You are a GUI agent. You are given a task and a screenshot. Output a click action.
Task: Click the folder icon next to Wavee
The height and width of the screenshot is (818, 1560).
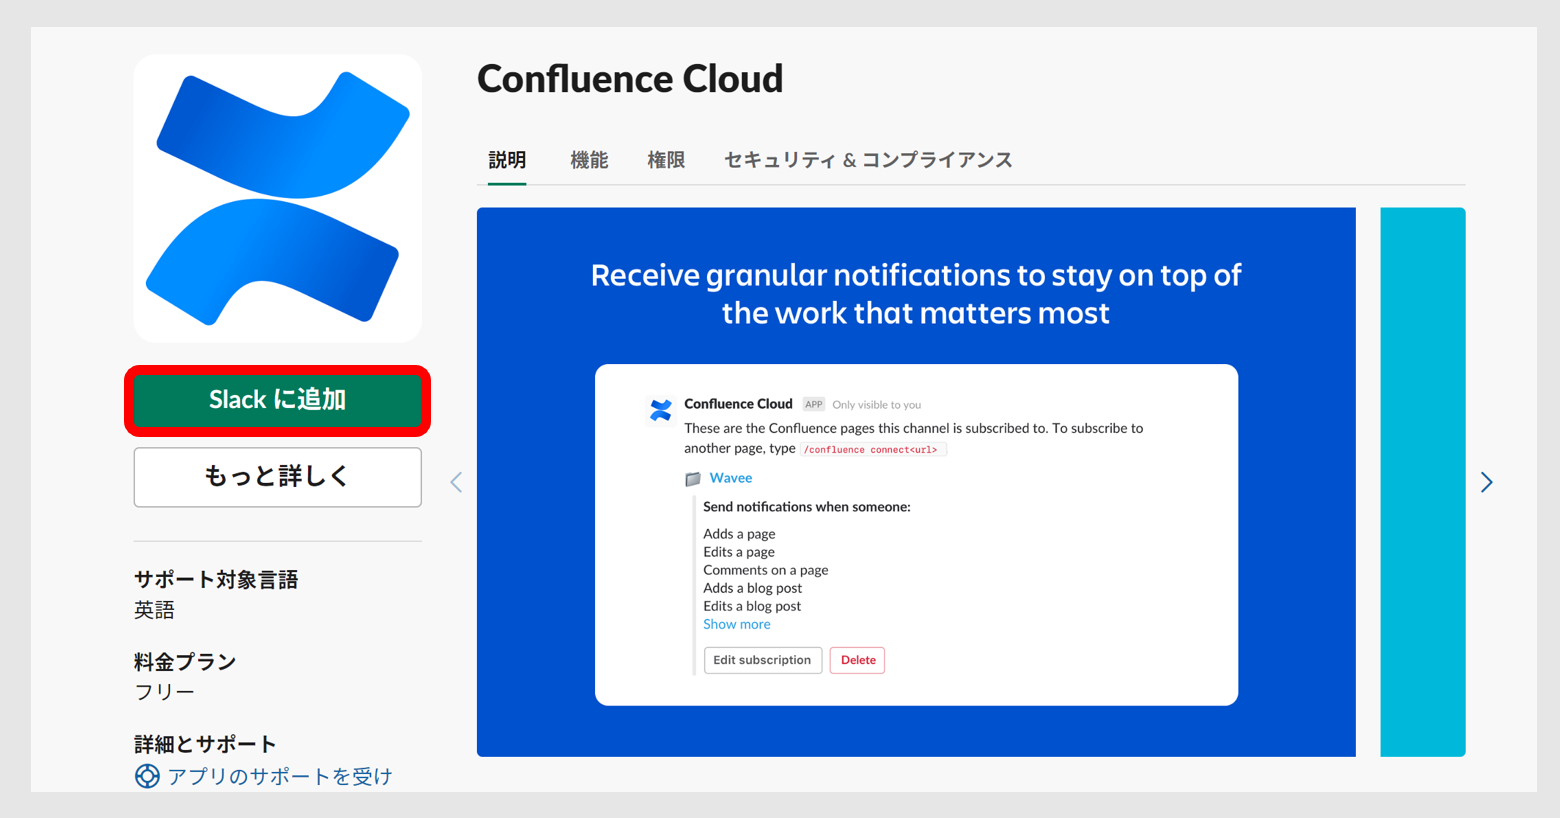coord(691,478)
